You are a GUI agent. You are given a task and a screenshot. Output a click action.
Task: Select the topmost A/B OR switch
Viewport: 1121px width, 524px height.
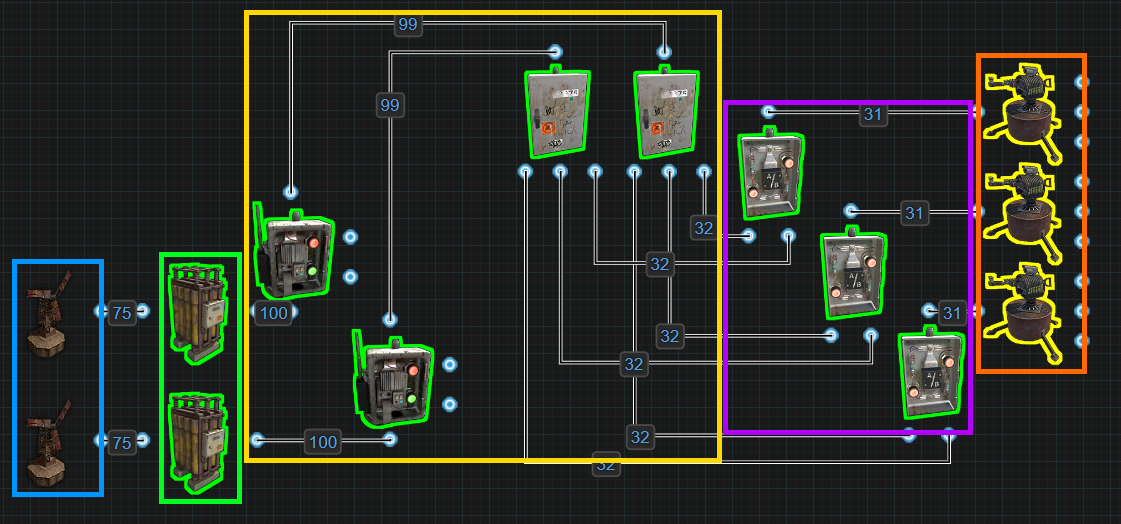click(771, 175)
